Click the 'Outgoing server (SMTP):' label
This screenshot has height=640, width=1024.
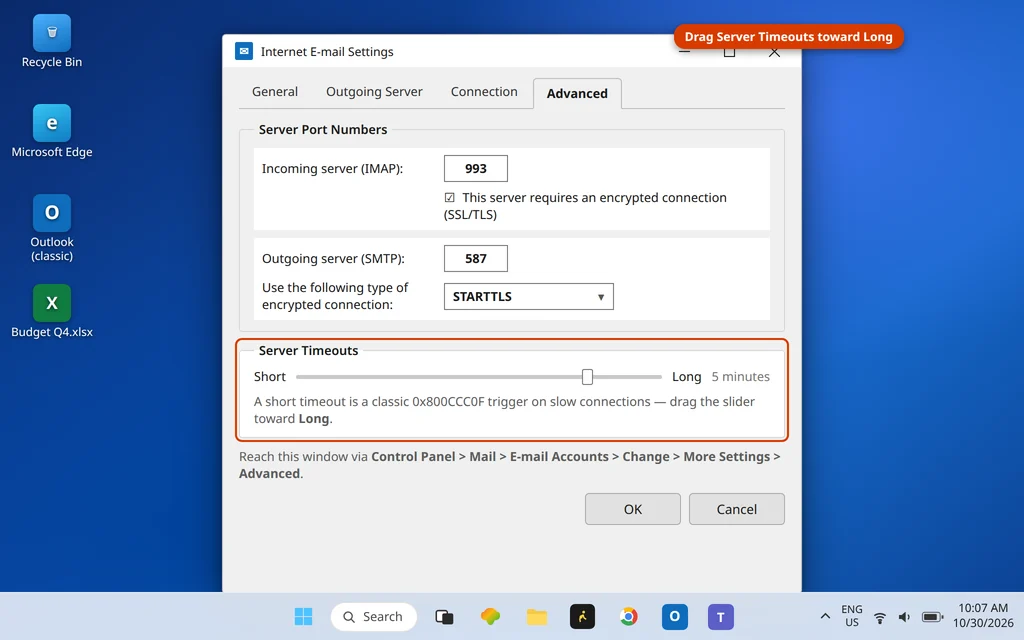pyautogui.click(x=333, y=259)
